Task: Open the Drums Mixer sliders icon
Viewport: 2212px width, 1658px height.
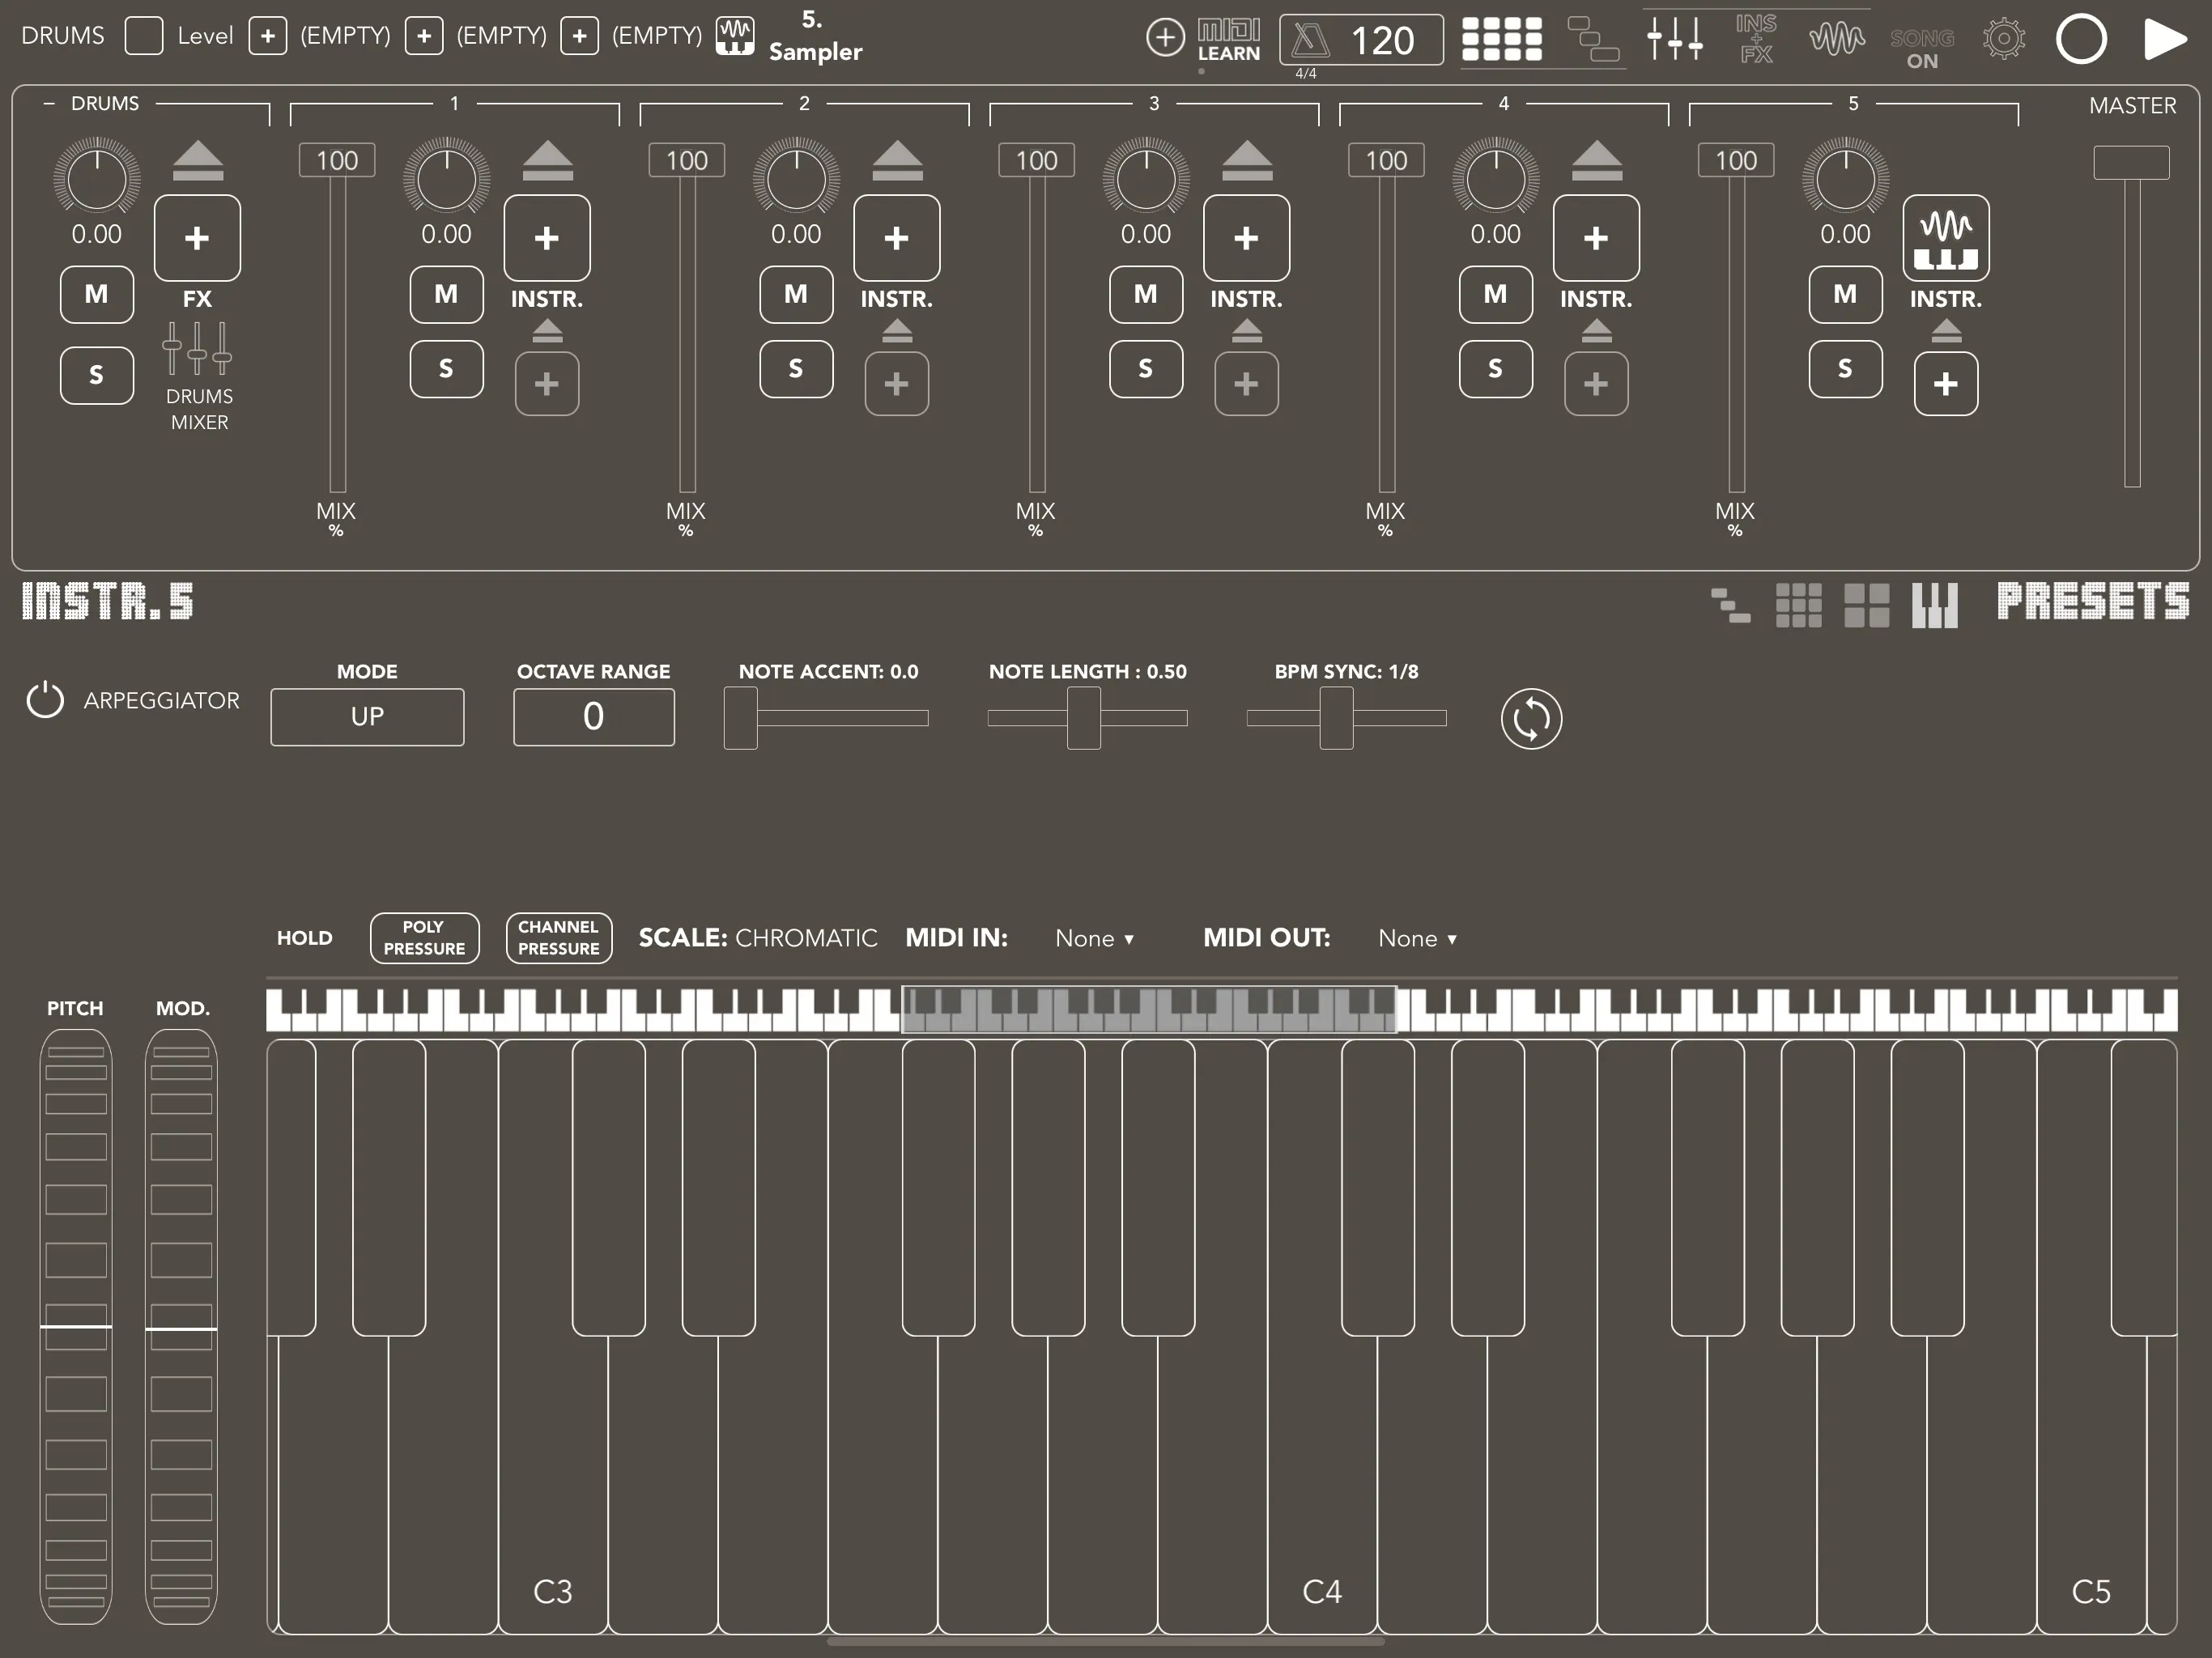Action: tap(197, 349)
